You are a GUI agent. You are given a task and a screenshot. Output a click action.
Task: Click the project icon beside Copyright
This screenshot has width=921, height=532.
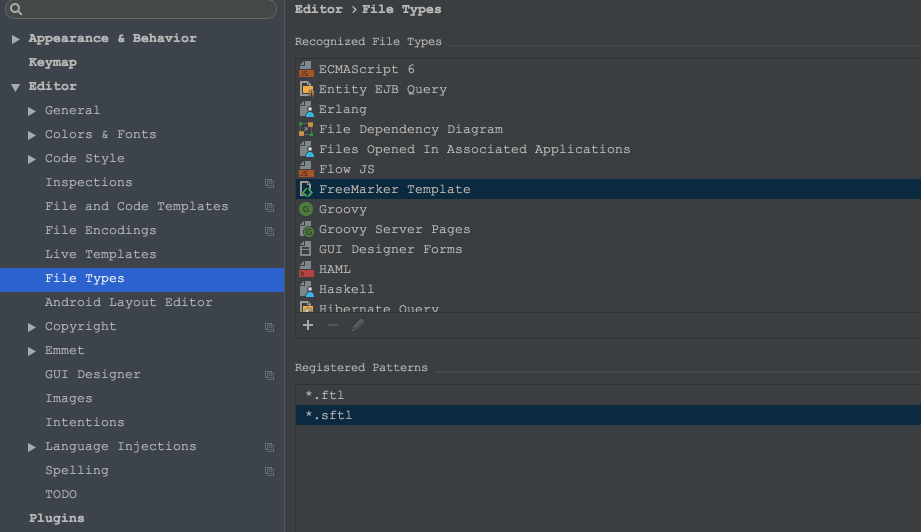[269, 328]
